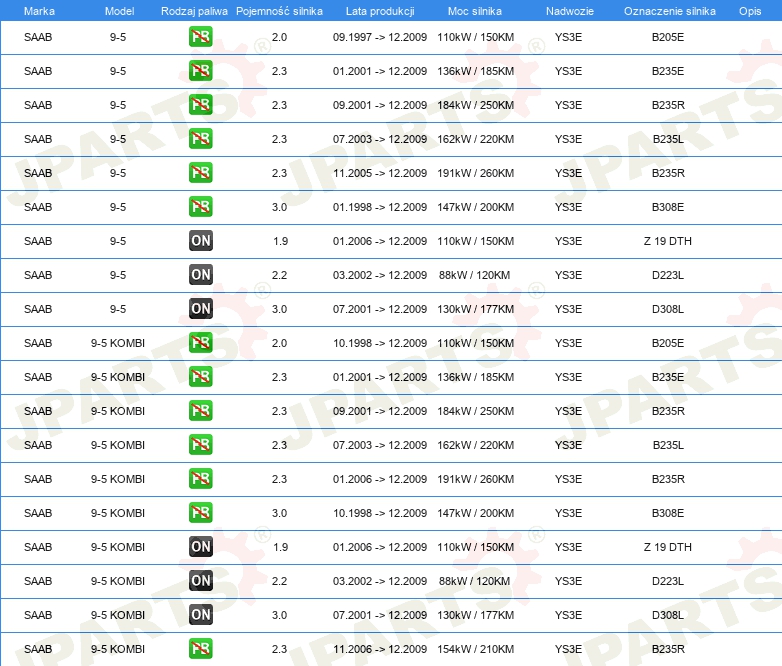Click the ON diesel icon in the 9-5 KOMBI D223L row
The width and height of the screenshot is (782, 666).
pyautogui.click(x=200, y=581)
